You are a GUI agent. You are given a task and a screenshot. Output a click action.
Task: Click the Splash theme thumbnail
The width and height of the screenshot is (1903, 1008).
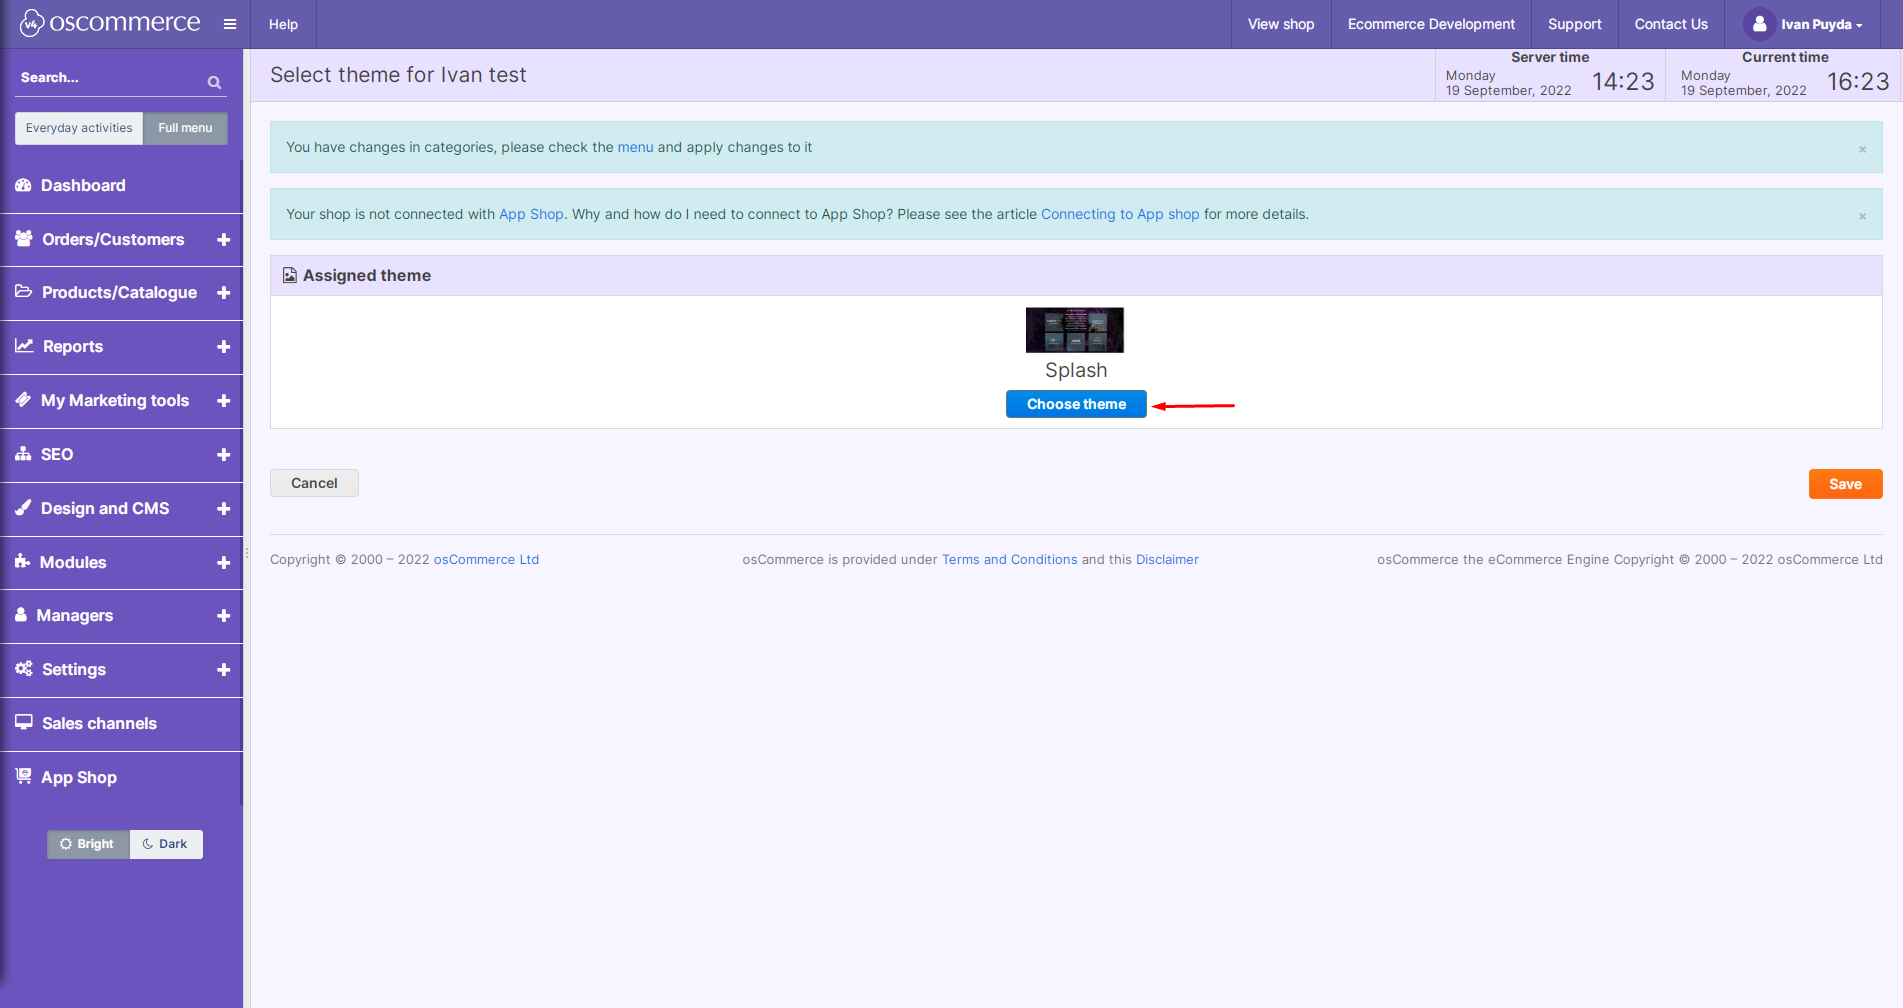(x=1074, y=330)
